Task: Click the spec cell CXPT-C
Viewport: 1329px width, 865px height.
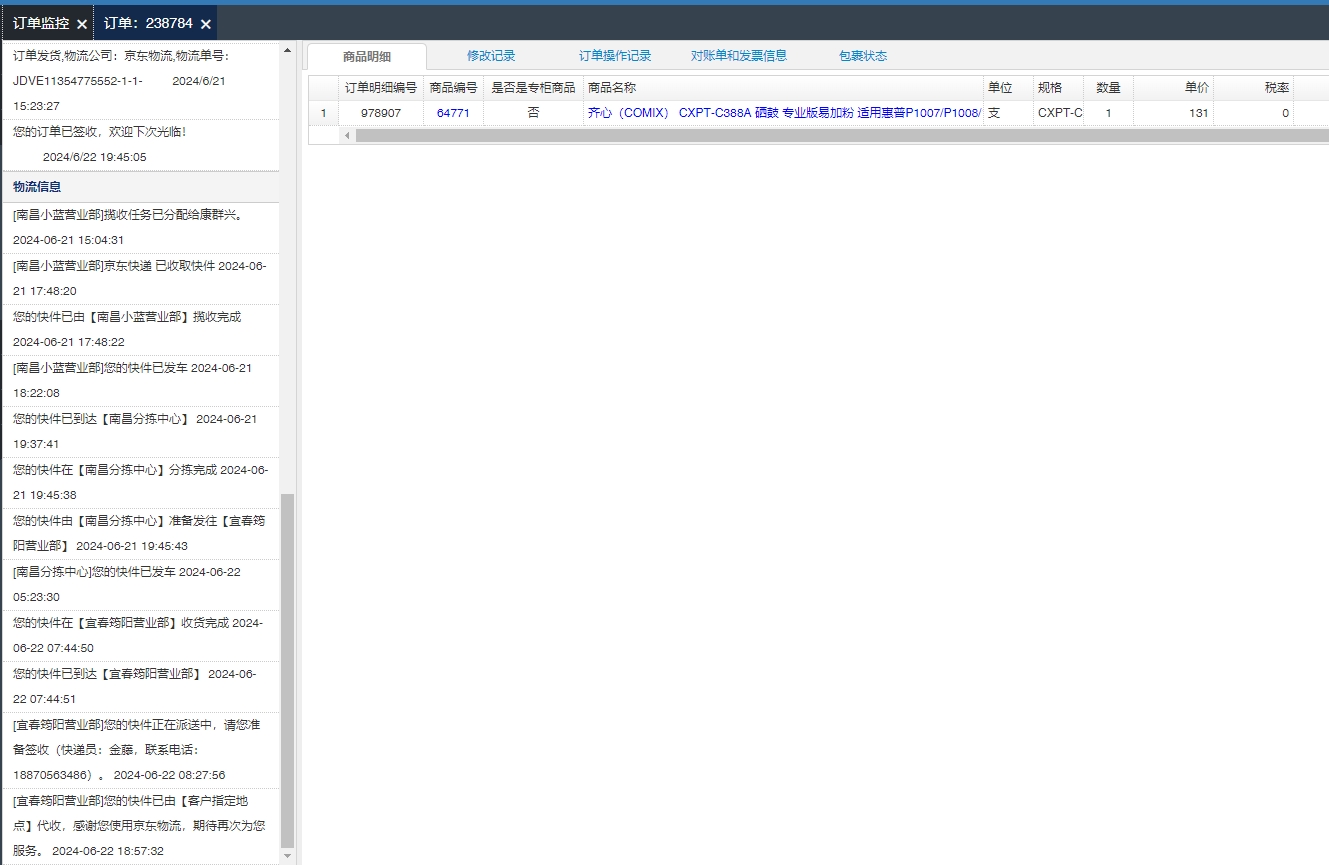Action: click(x=1058, y=113)
